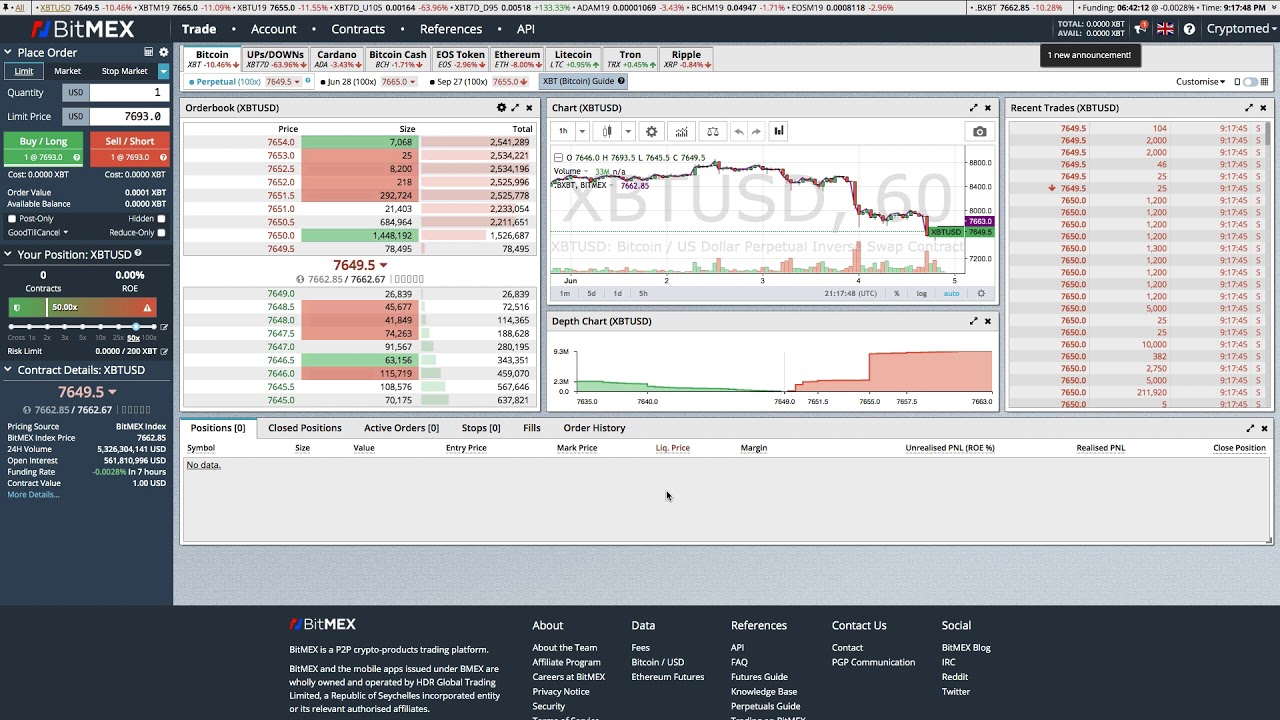Open chart settings gear in toolbar

click(652, 131)
